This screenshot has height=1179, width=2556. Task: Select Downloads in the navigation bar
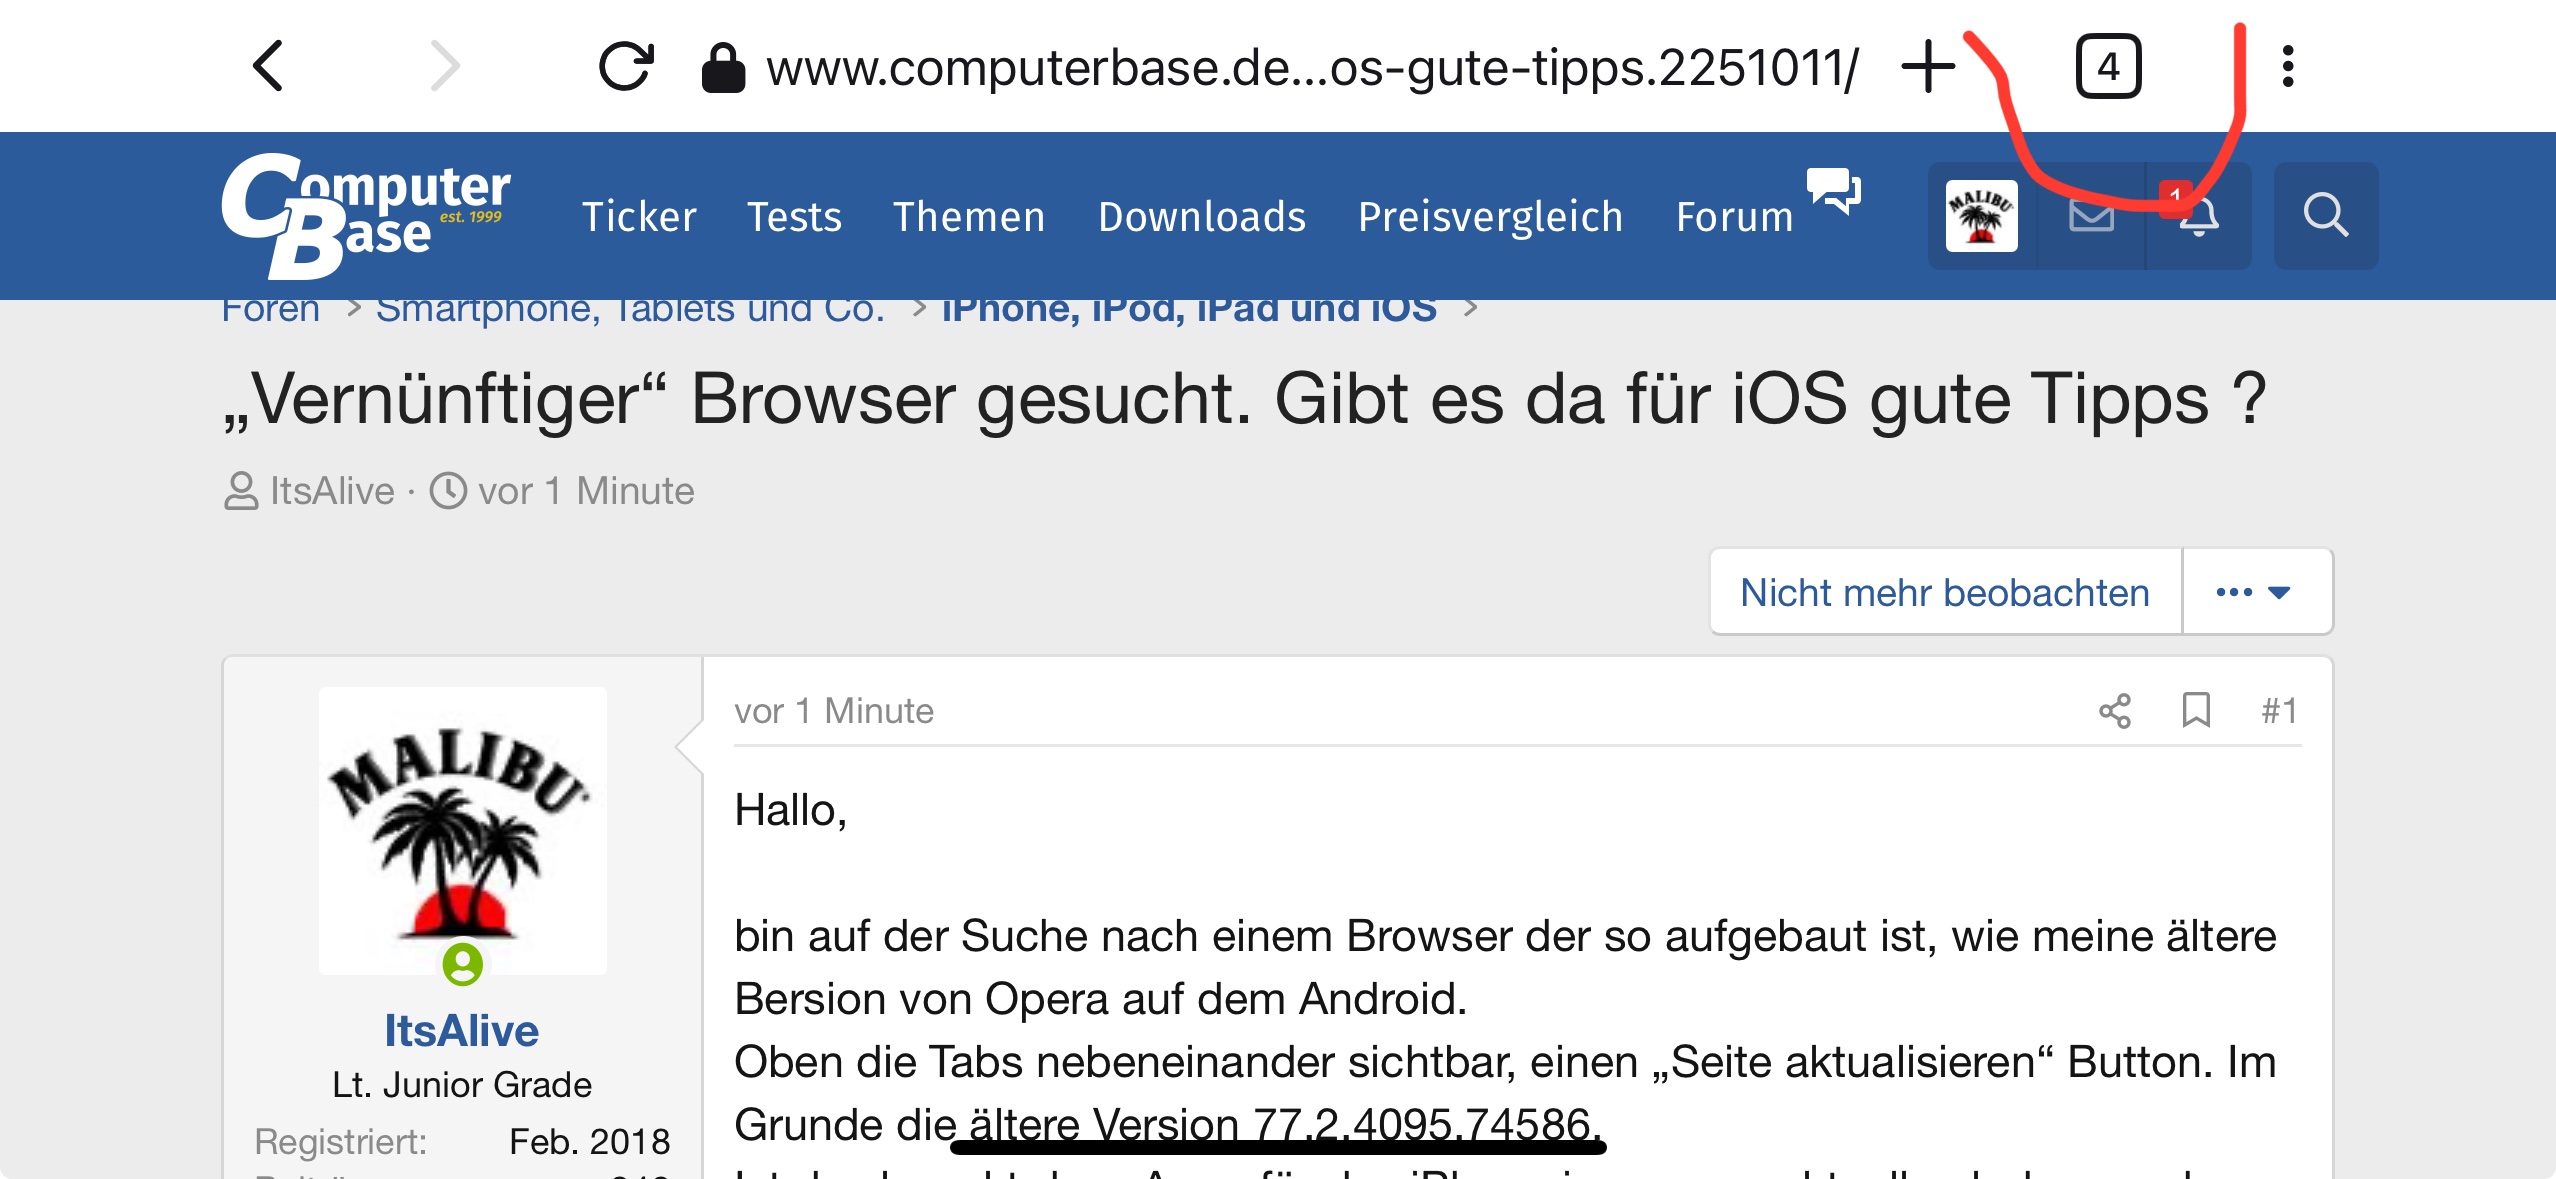click(x=1202, y=216)
